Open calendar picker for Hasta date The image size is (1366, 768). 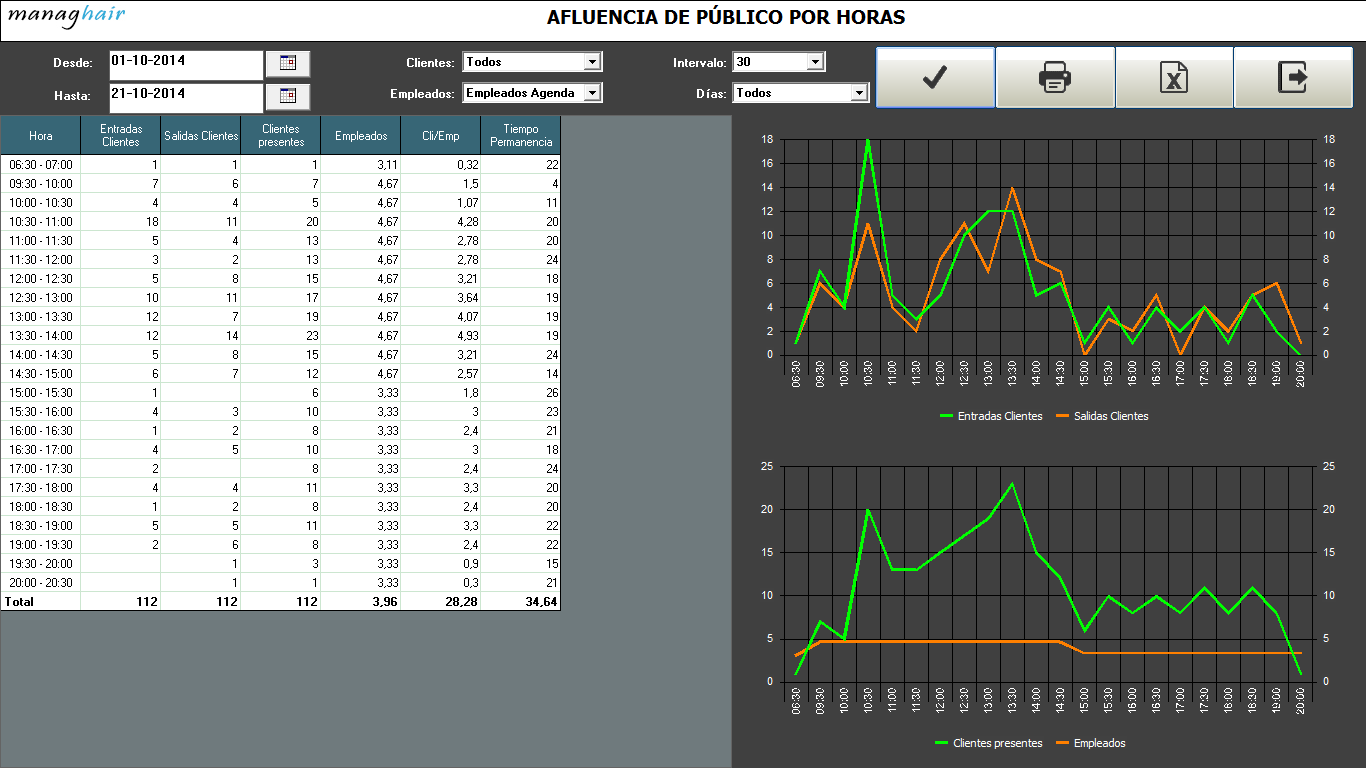coord(288,96)
